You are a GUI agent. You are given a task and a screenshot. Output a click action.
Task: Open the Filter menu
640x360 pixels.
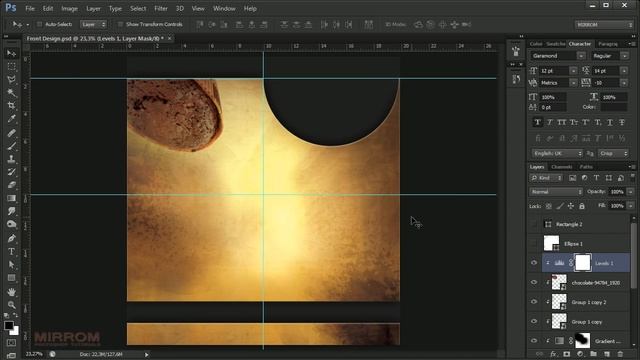[x=161, y=8]
